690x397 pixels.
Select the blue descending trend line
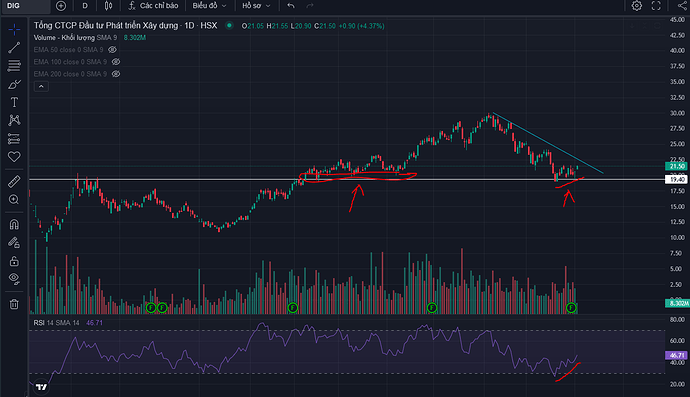point(548,143)
